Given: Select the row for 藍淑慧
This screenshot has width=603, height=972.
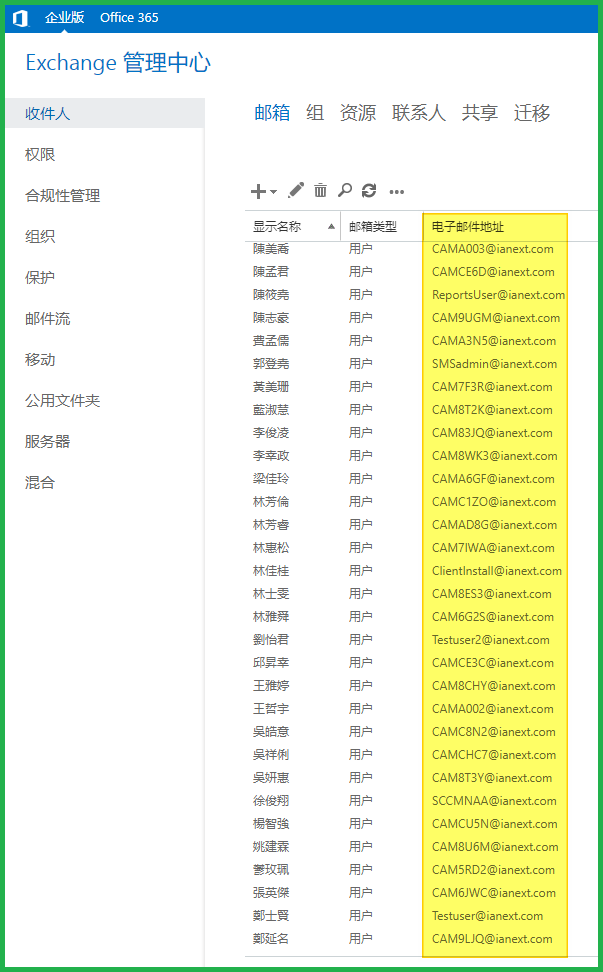Looking at the screenshot, I should (x=421, y=410).
